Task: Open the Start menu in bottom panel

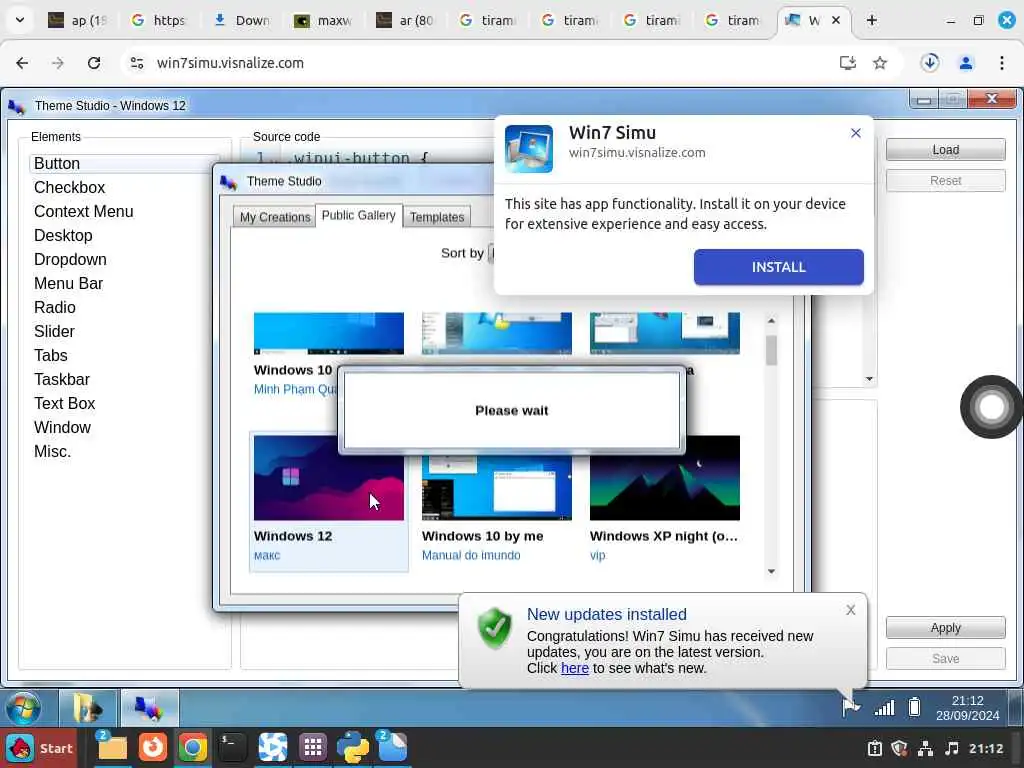Action: pos(39,748)
